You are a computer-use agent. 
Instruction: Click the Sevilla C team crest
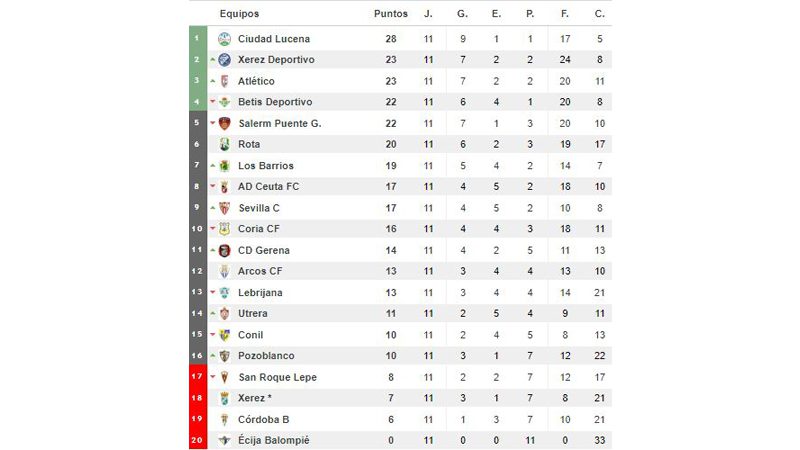pos(224,208)
